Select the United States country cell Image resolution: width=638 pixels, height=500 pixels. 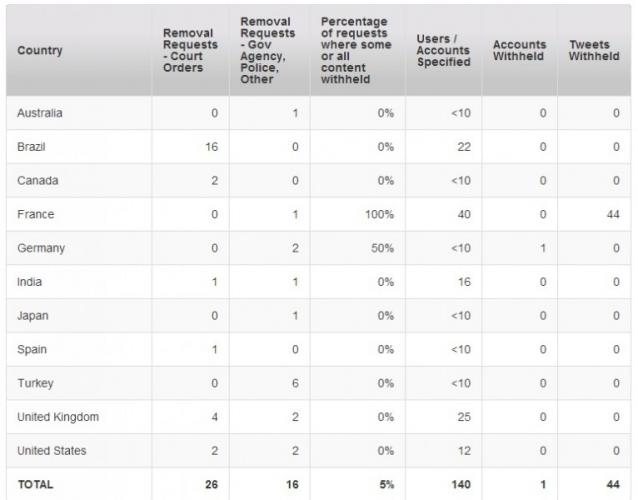(52, 451)
